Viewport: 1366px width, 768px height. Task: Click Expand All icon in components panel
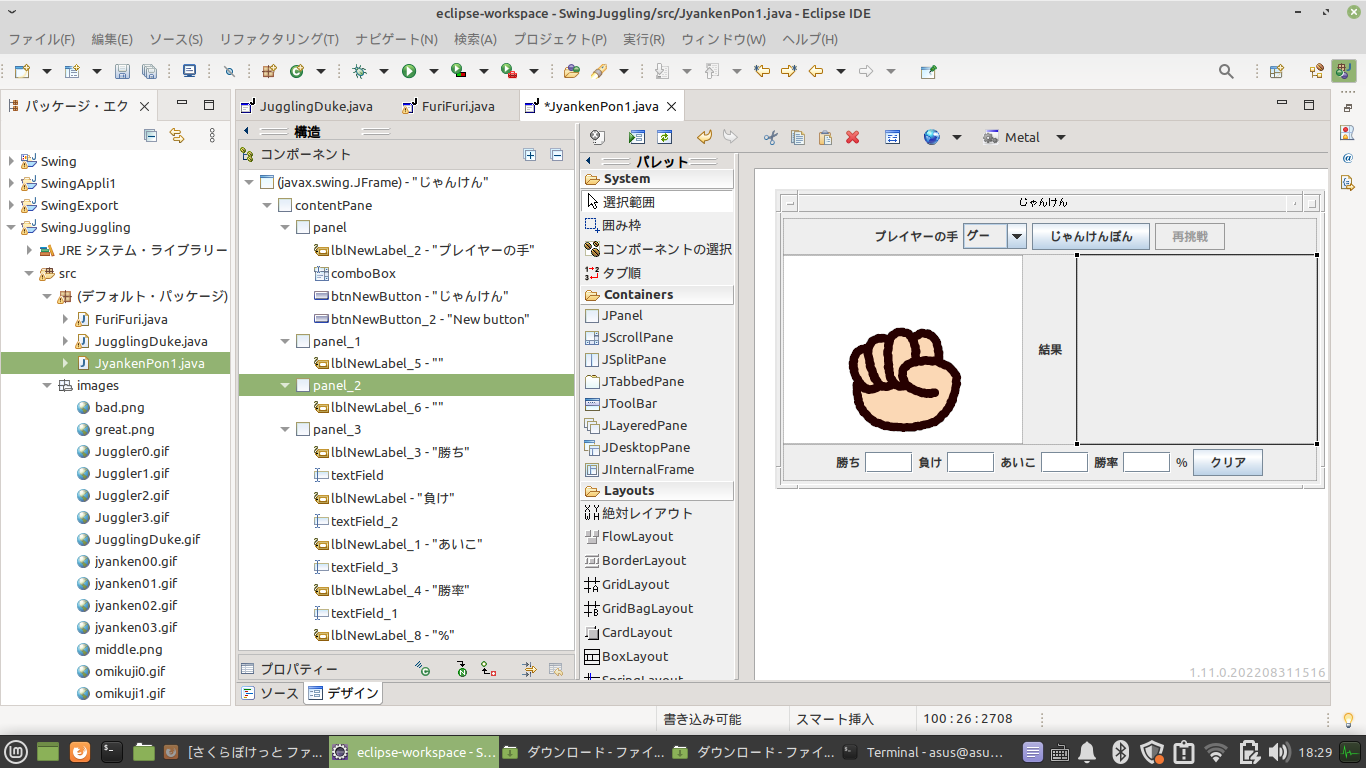coord(530,155)
